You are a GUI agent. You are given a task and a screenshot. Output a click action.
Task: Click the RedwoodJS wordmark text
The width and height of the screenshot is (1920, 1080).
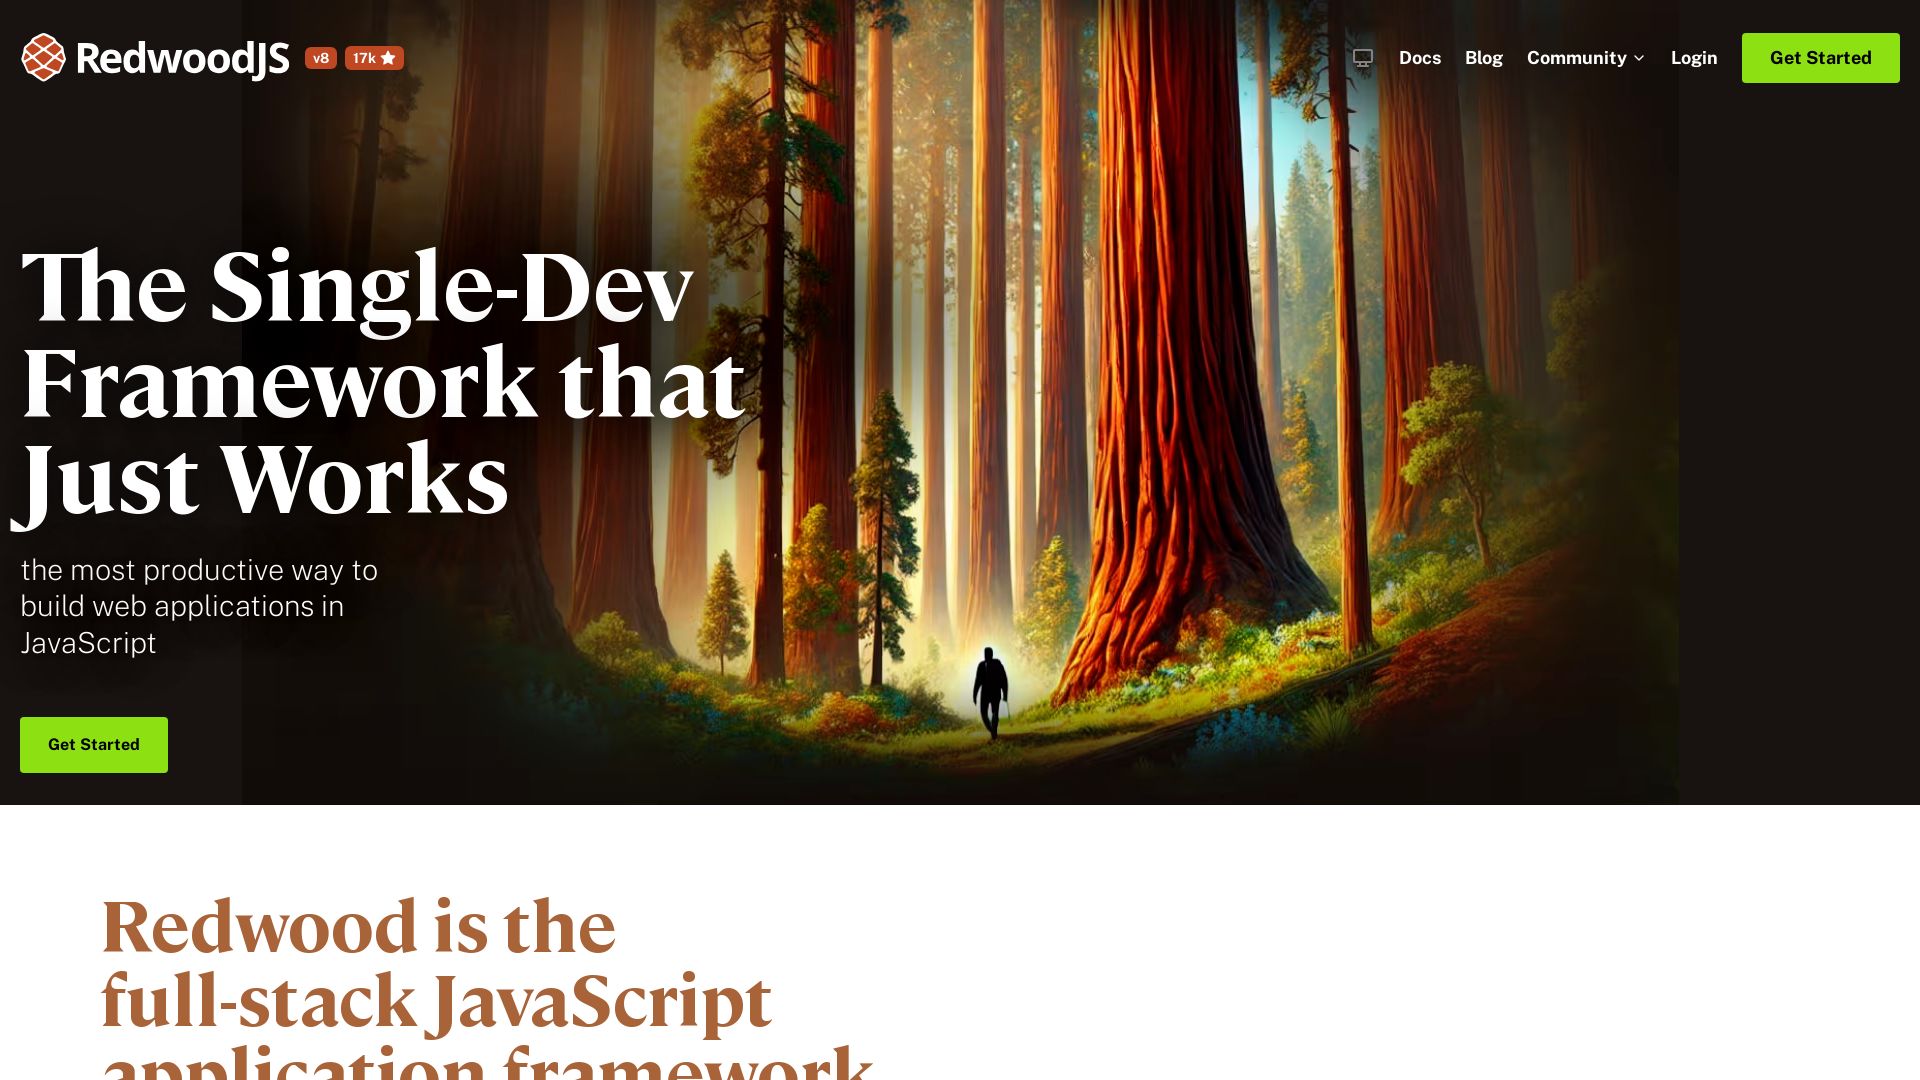click(182, 58)
